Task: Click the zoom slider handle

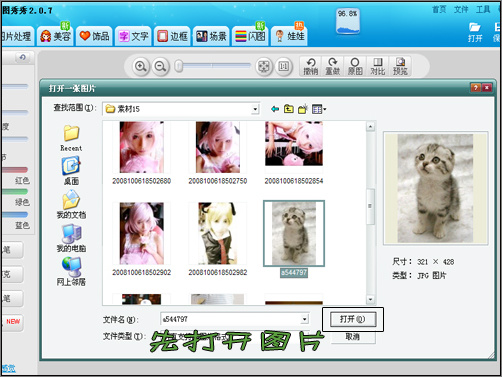Action: coord(179,66)
